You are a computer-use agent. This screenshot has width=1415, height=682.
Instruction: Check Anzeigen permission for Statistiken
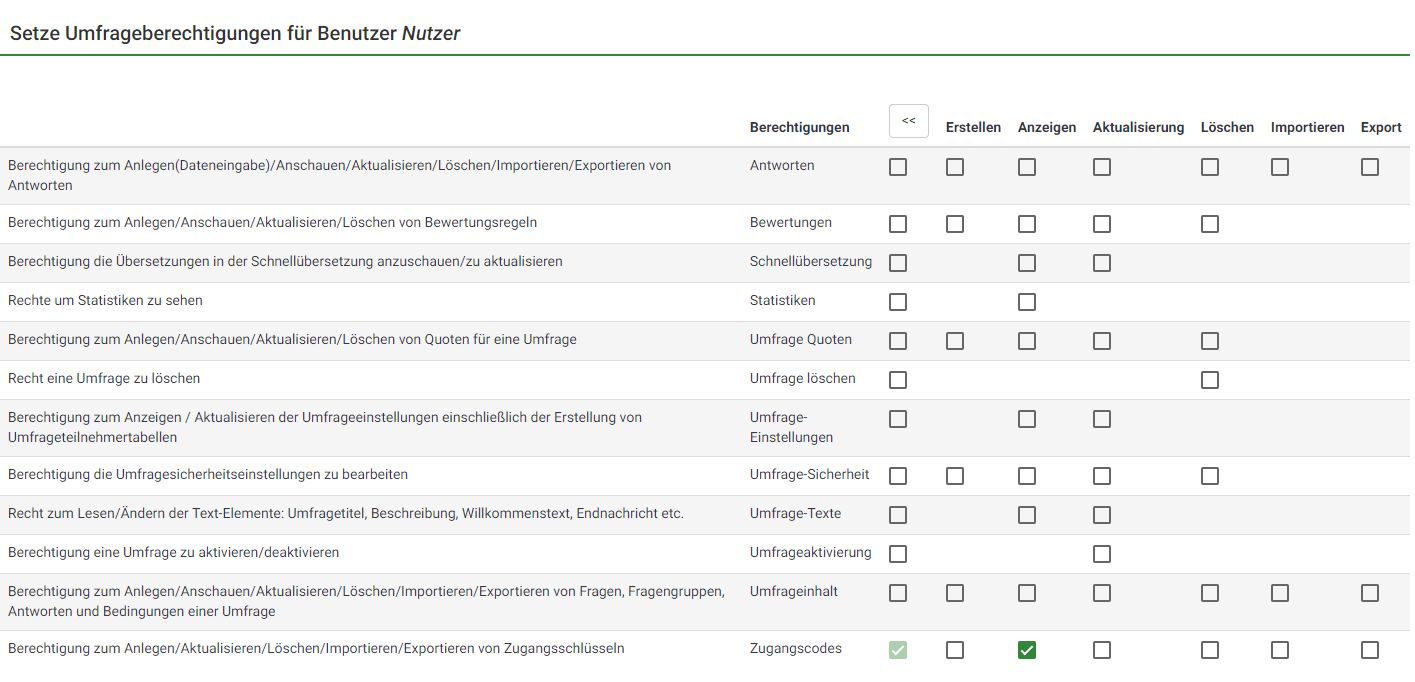1027,302
